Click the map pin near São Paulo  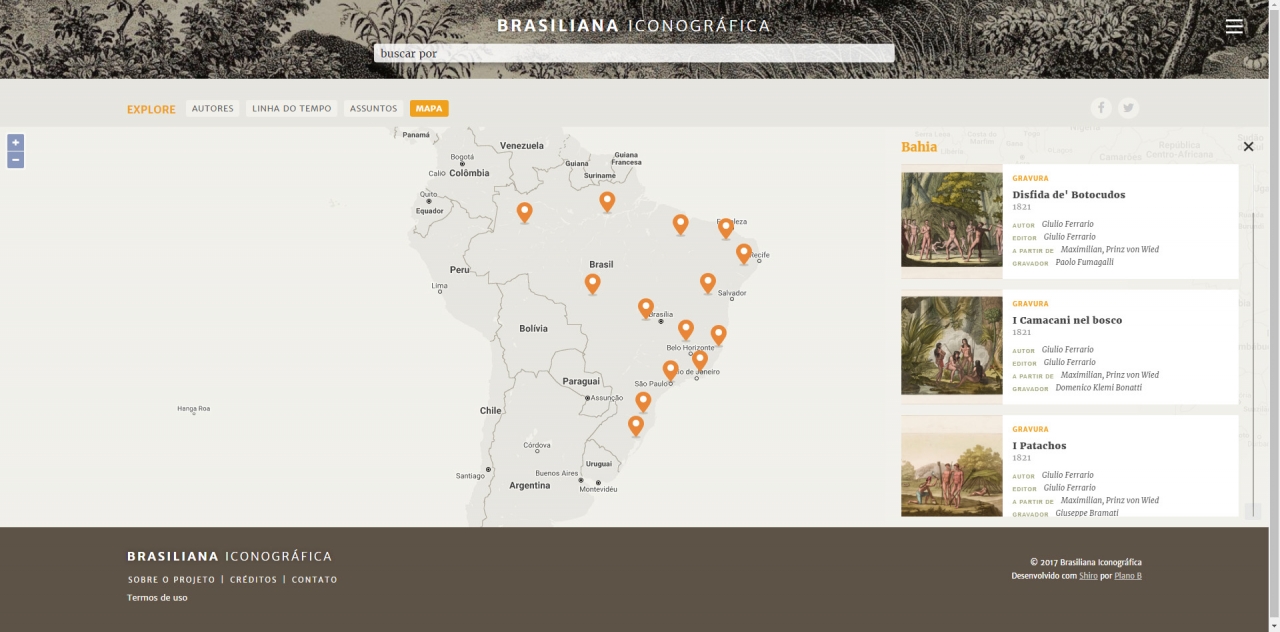[670, 370]
